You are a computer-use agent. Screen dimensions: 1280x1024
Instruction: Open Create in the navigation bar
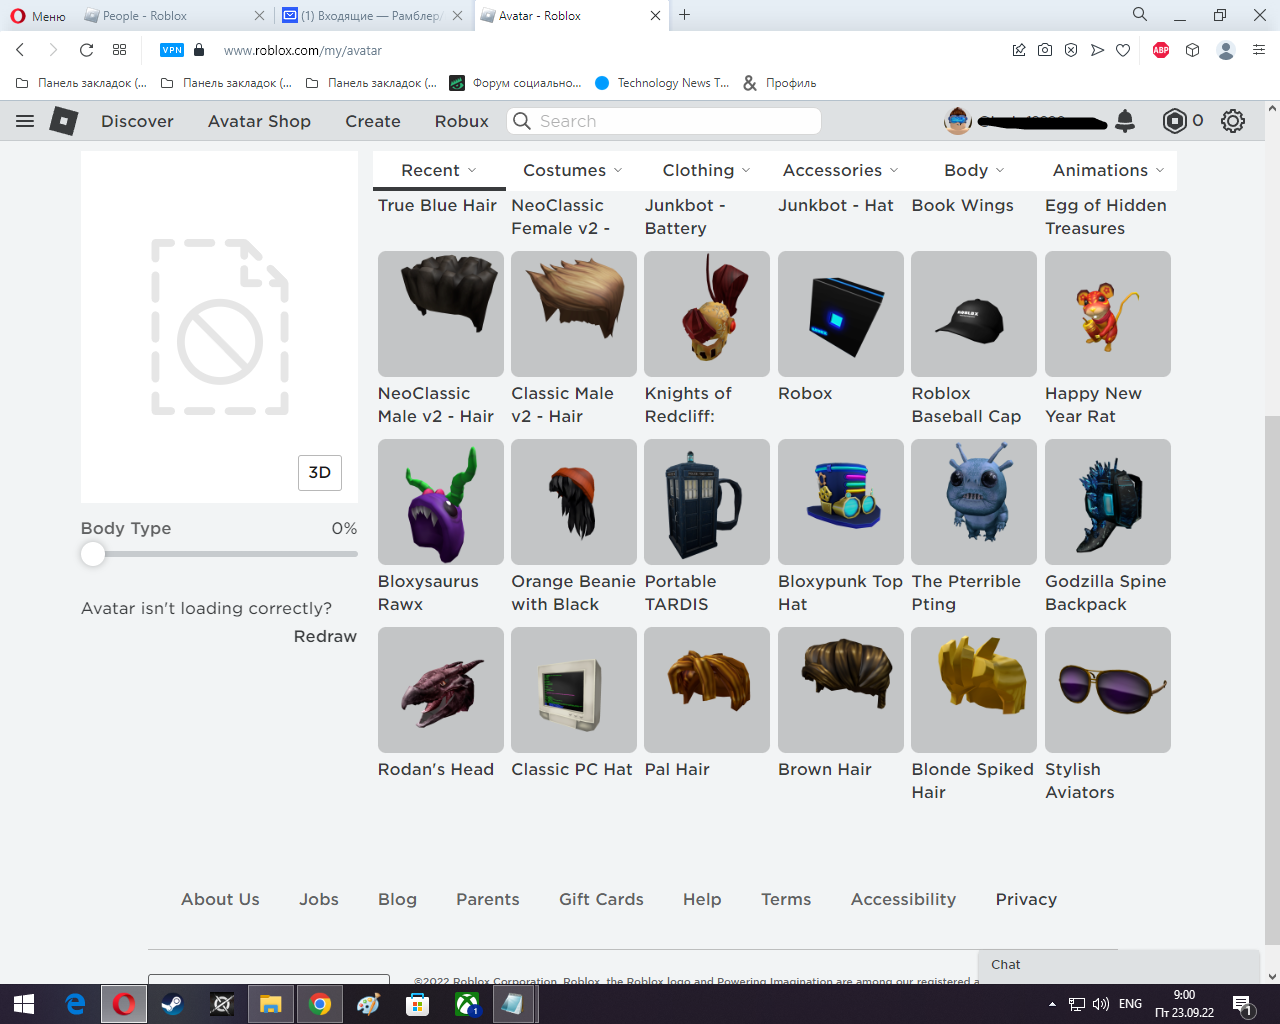point(373,121)
